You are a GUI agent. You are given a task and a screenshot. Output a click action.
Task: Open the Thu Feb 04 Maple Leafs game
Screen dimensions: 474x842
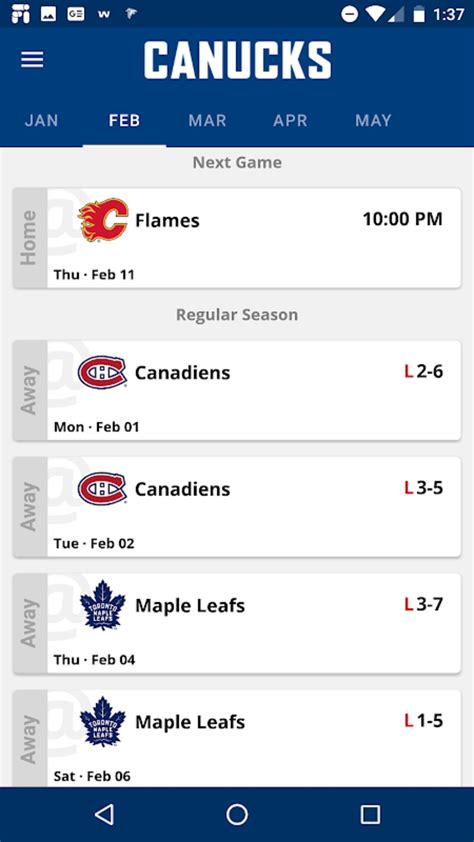coord(237,623)
